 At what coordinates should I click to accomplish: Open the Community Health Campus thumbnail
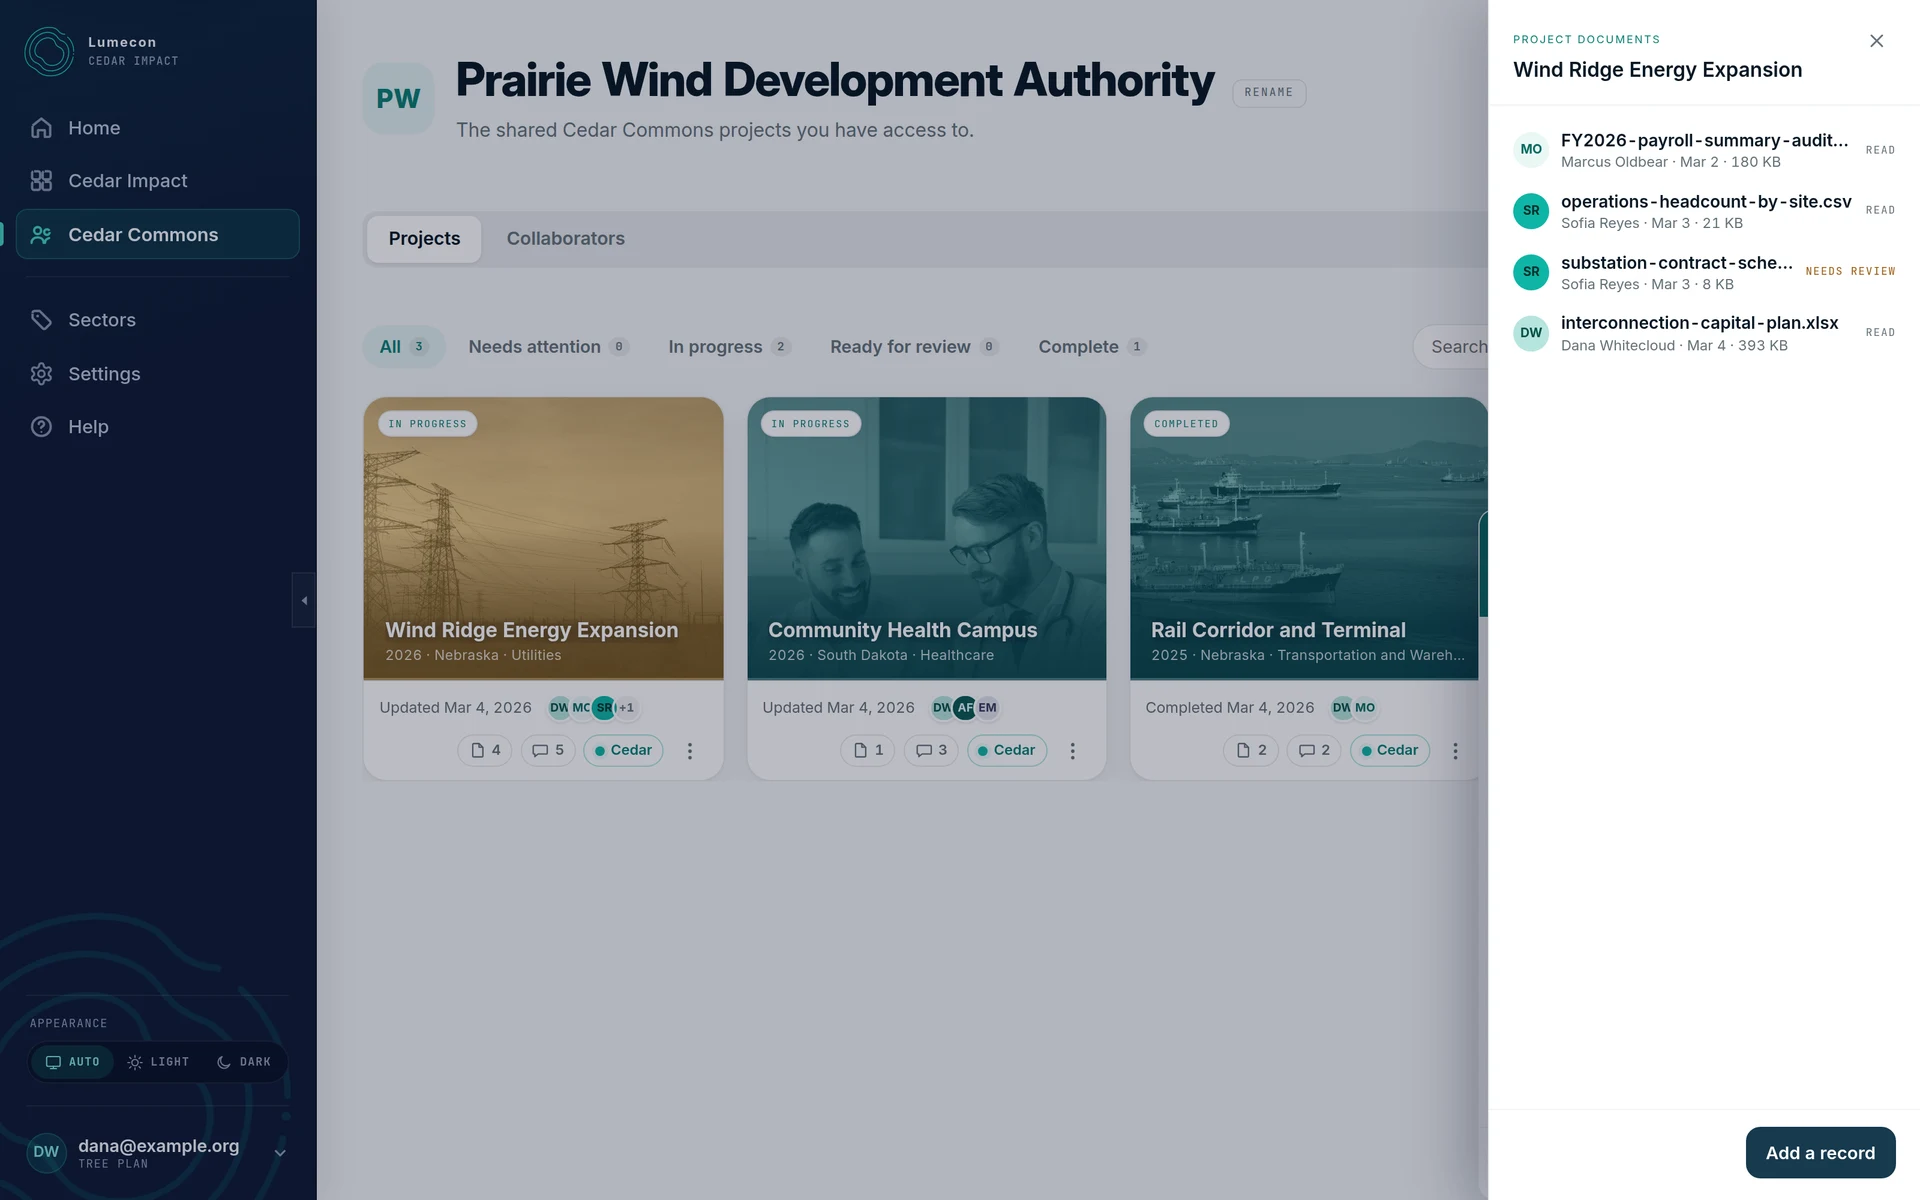tap(927, 539)
